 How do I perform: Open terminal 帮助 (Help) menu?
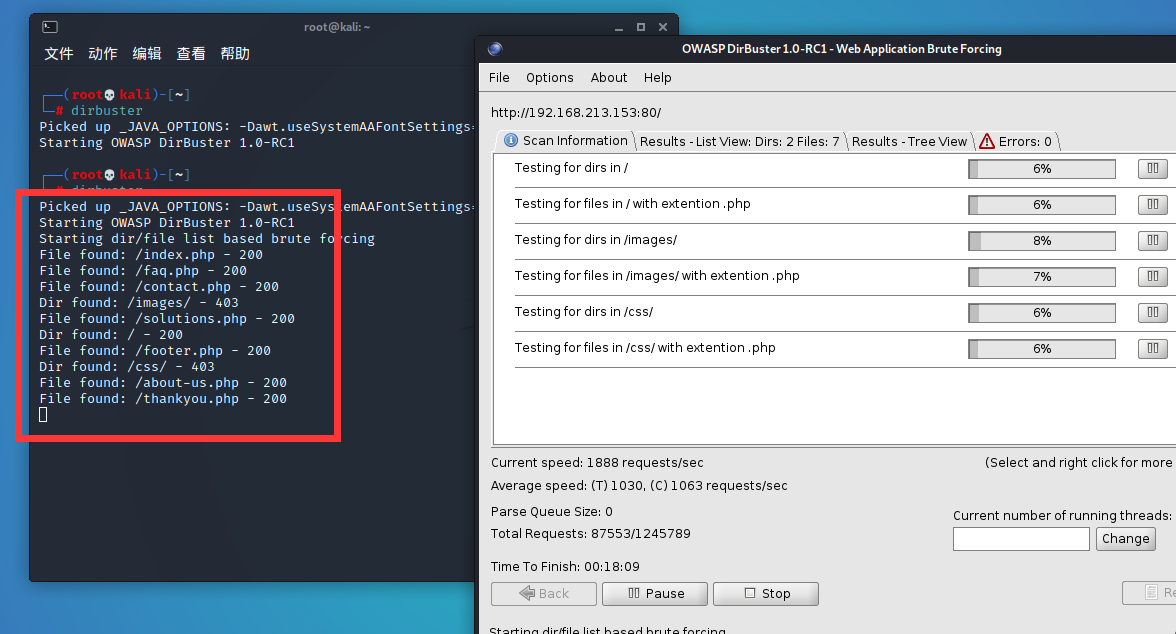[x=236, y=53]
